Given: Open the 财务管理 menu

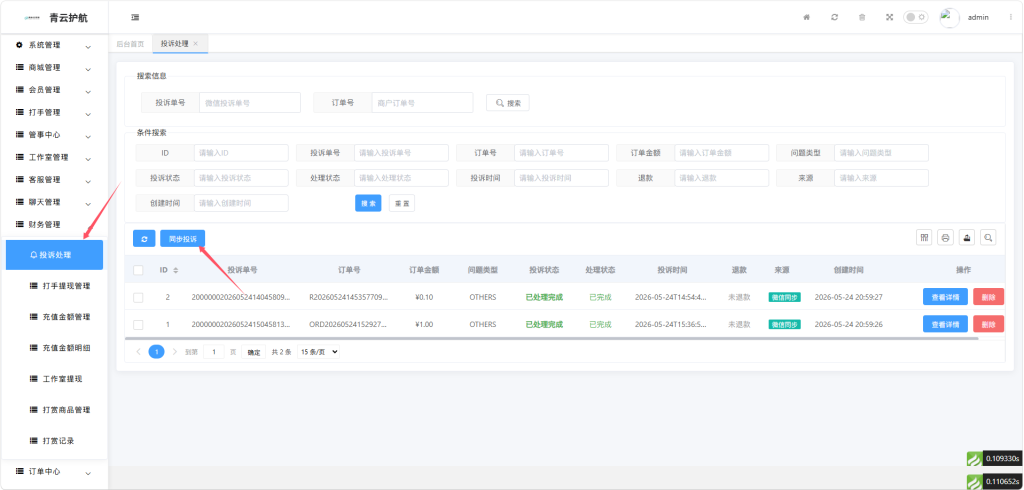Looking at the screenshot, I should (54, 225).
